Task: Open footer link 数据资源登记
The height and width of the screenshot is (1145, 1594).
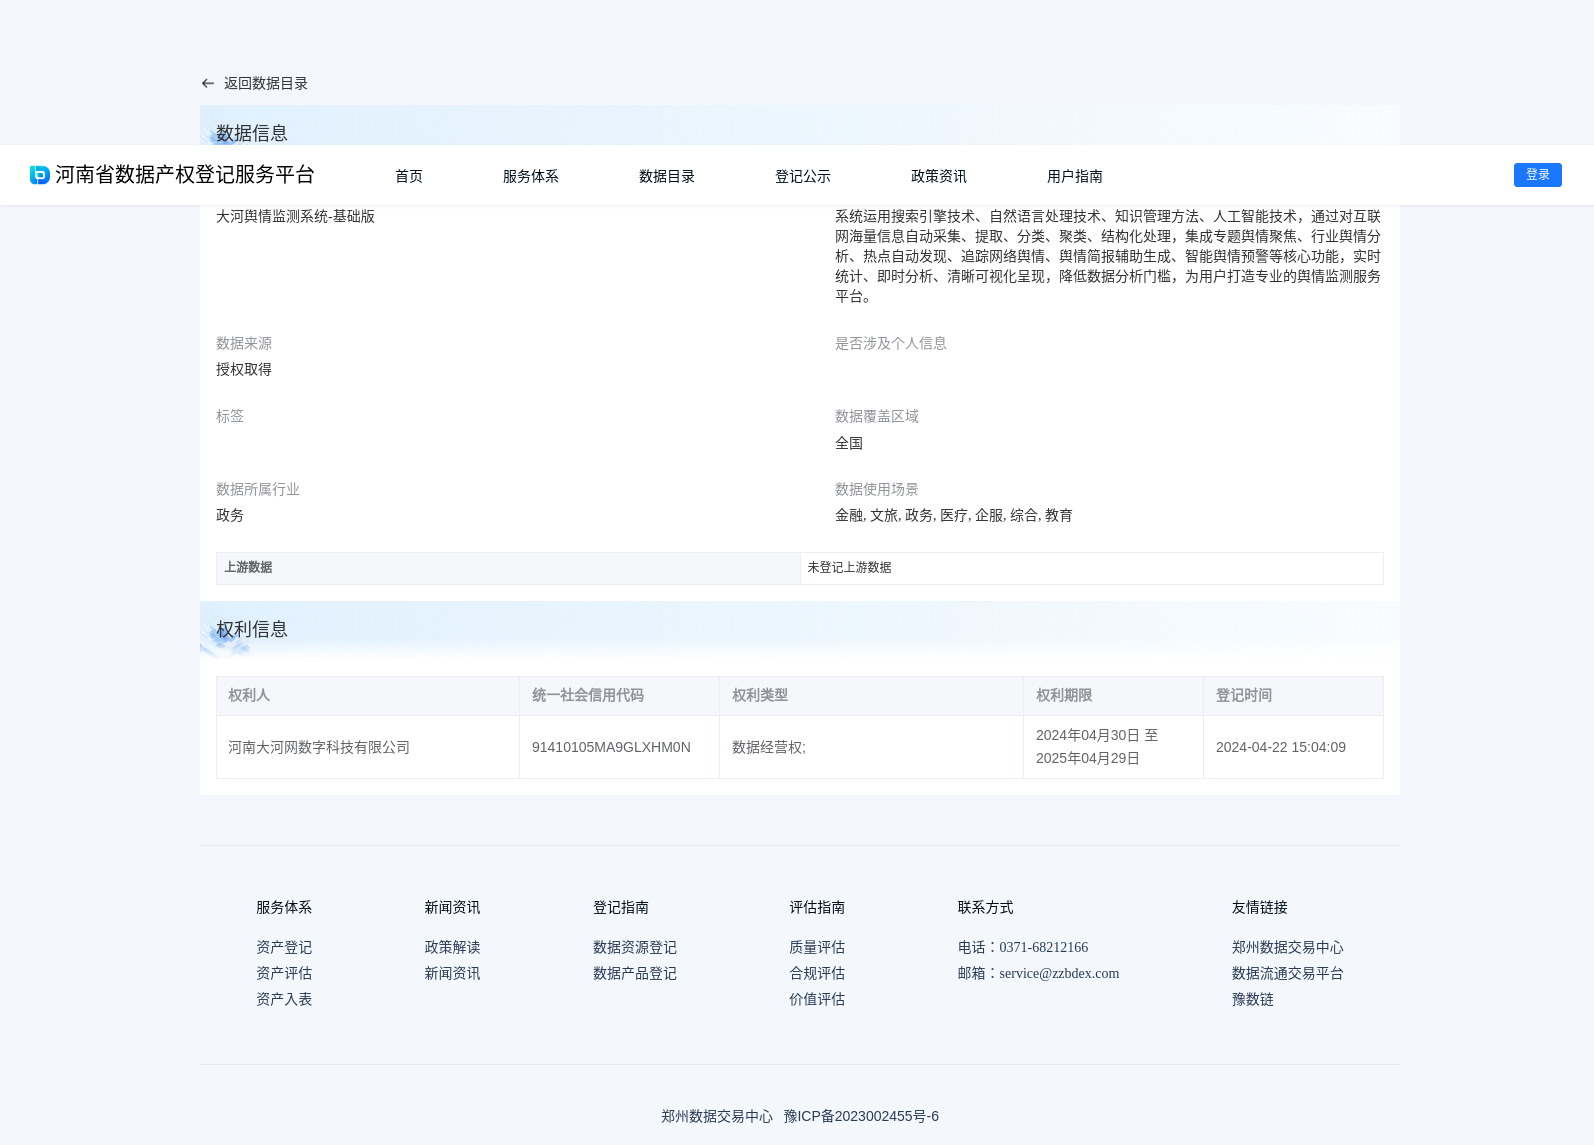Action: coord(635,947)
